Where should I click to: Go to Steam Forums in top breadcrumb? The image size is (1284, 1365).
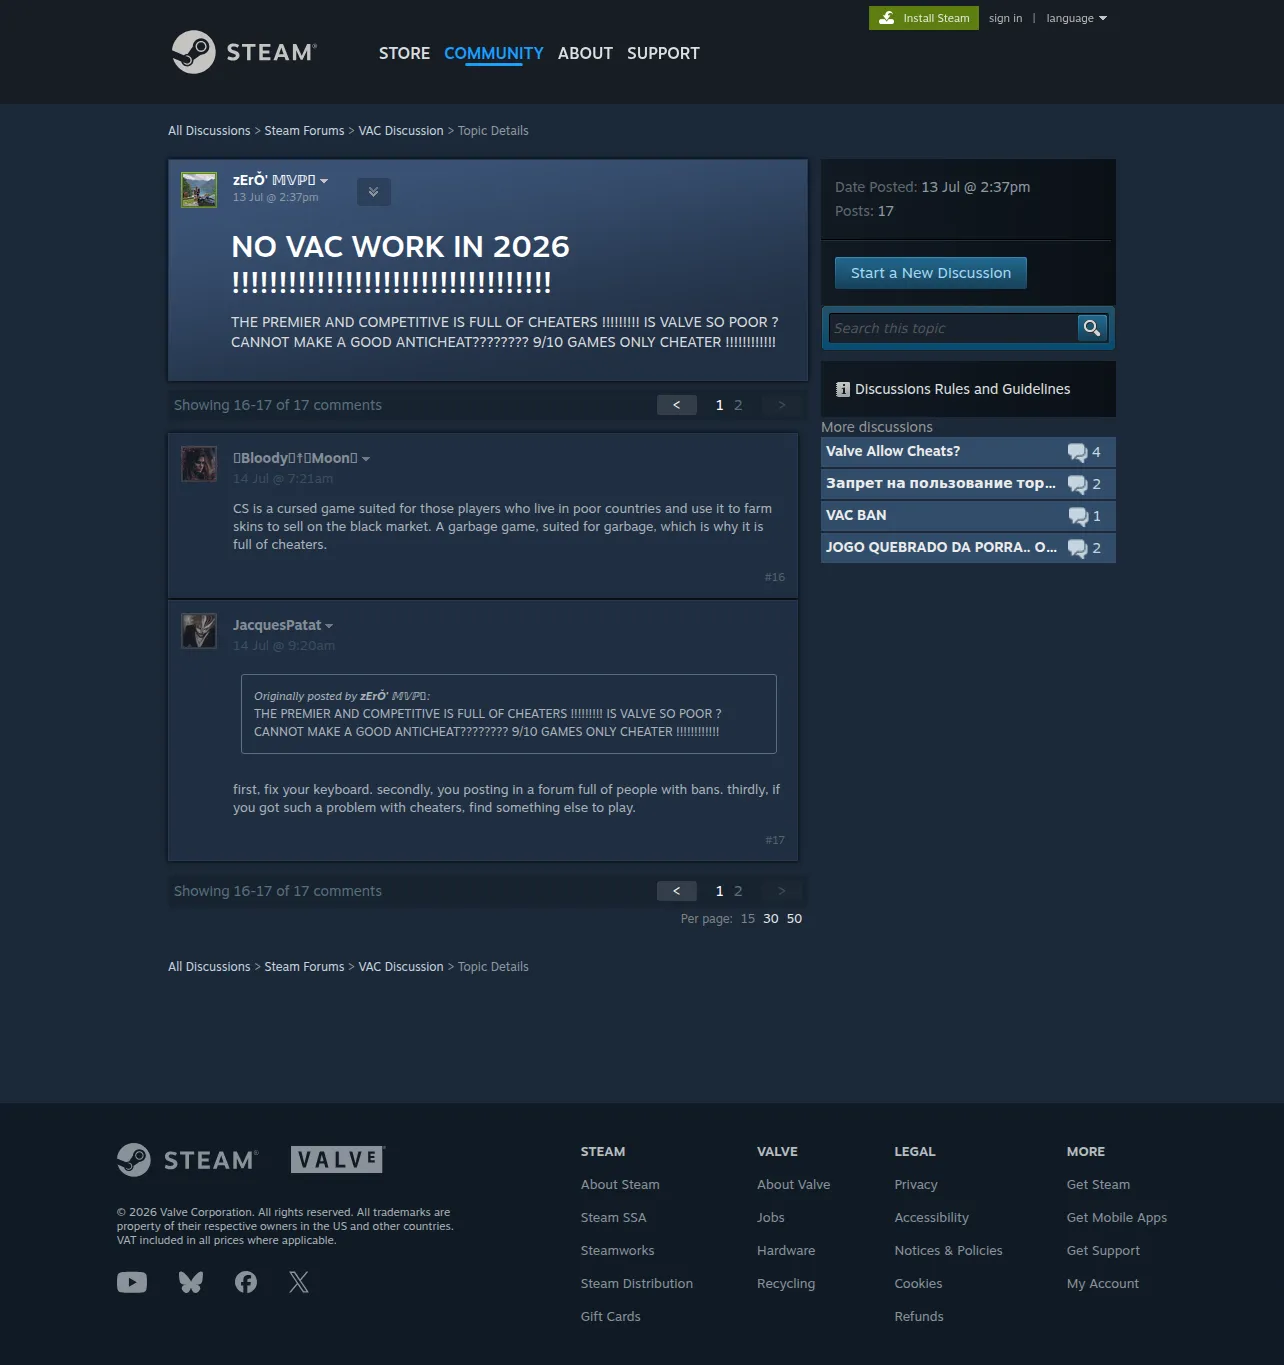point(304,131)
